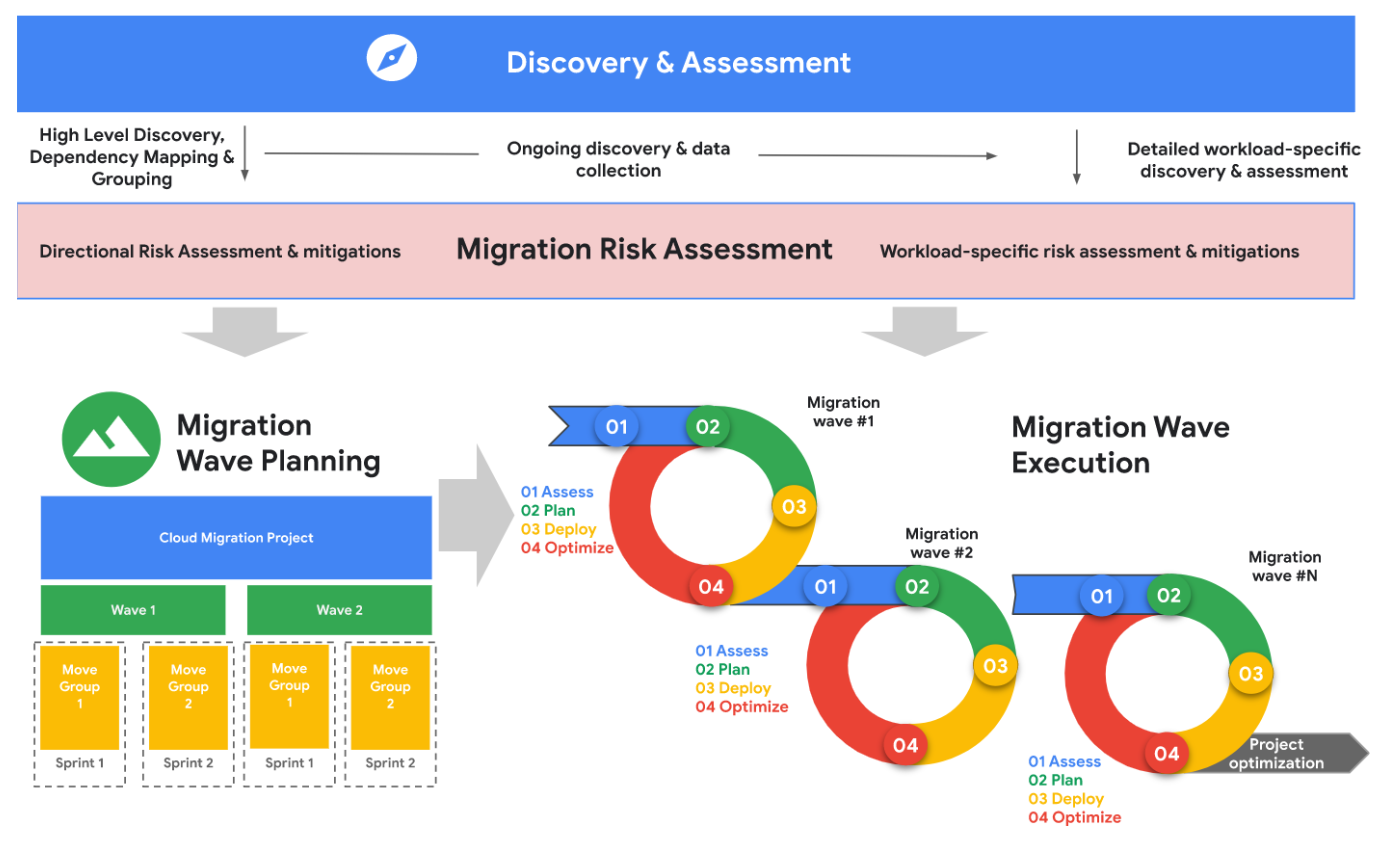Viewport: 1385px width, 855px height.
Task: Click the blue 01 Assess circle in wave #1
Action: (616, 425)
